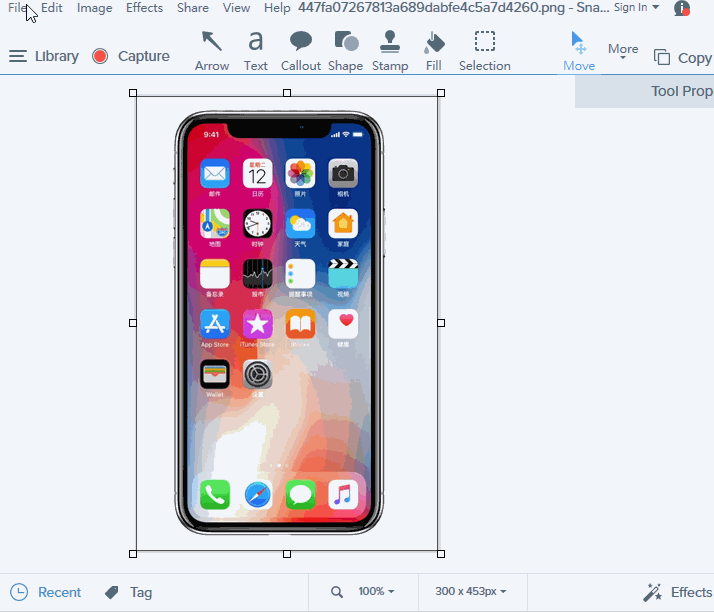Click the Photos app icon on phone
714x612 pixels.
pyautogui.click(x=301, y=173)
